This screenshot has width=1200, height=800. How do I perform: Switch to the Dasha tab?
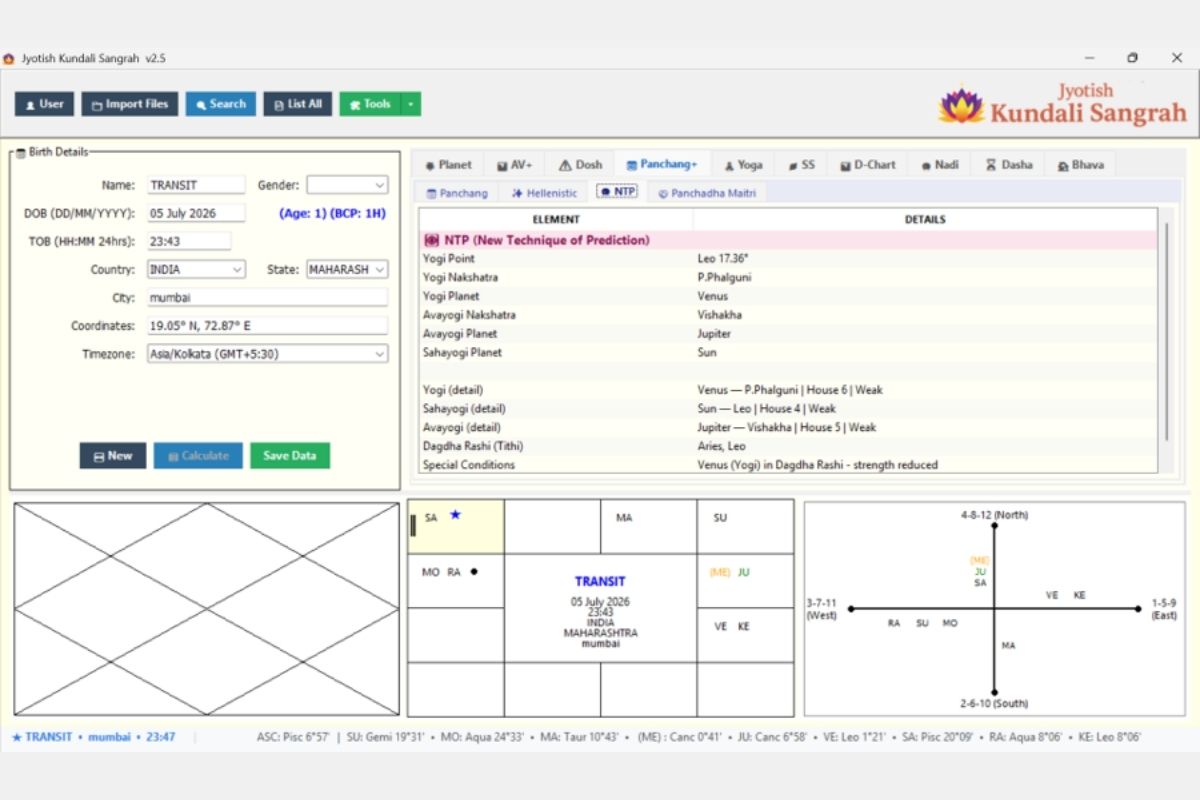click(x=1009, y=165)
